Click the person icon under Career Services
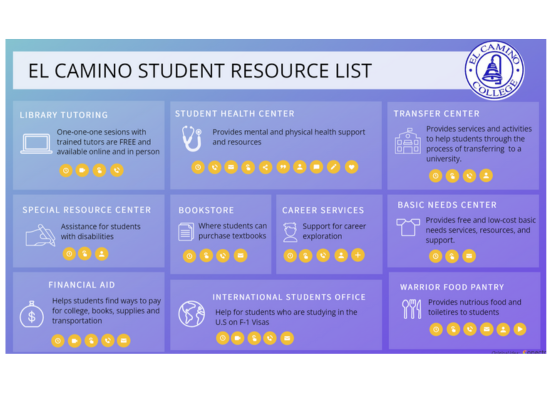This screenshot has height=393, width=552. point(341,255)
